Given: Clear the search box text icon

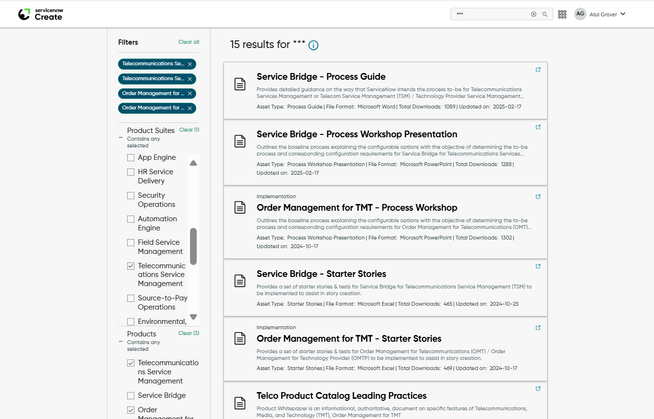Looking at the screenshot, I should tap(533, 14).
